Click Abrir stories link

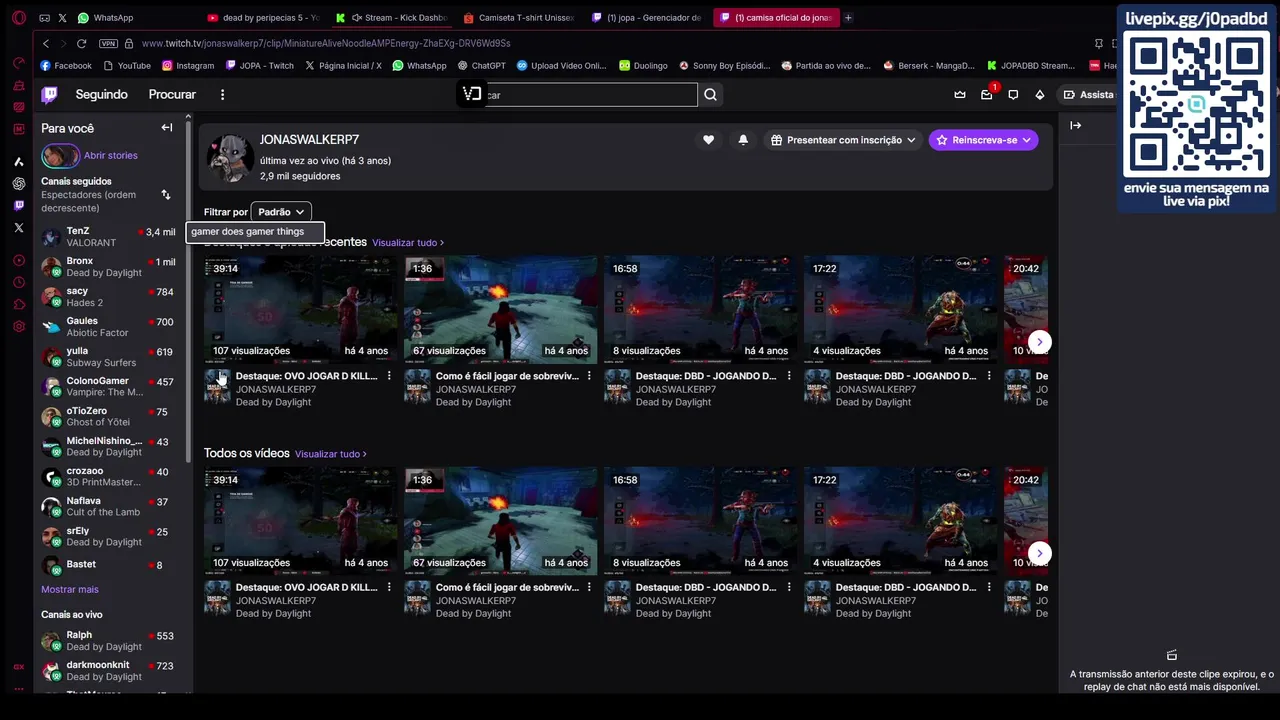click(111, 155)
